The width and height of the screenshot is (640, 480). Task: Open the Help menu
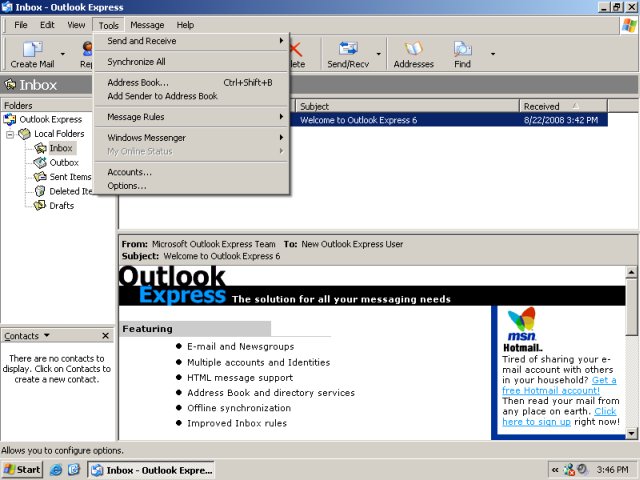185,25
